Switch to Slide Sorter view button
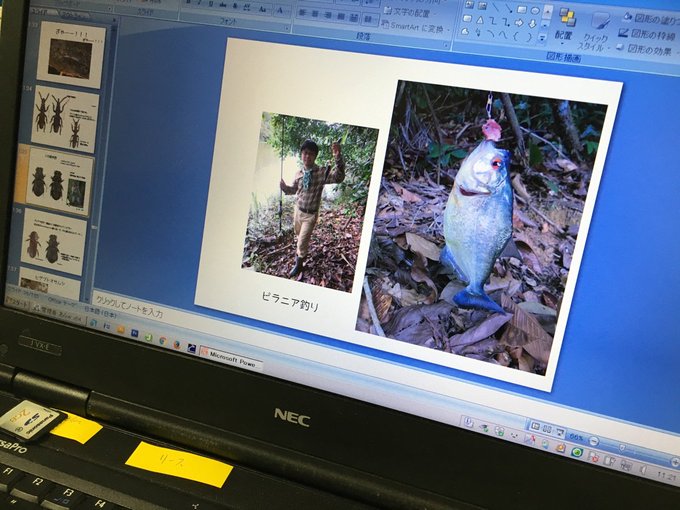 point(547,430)
